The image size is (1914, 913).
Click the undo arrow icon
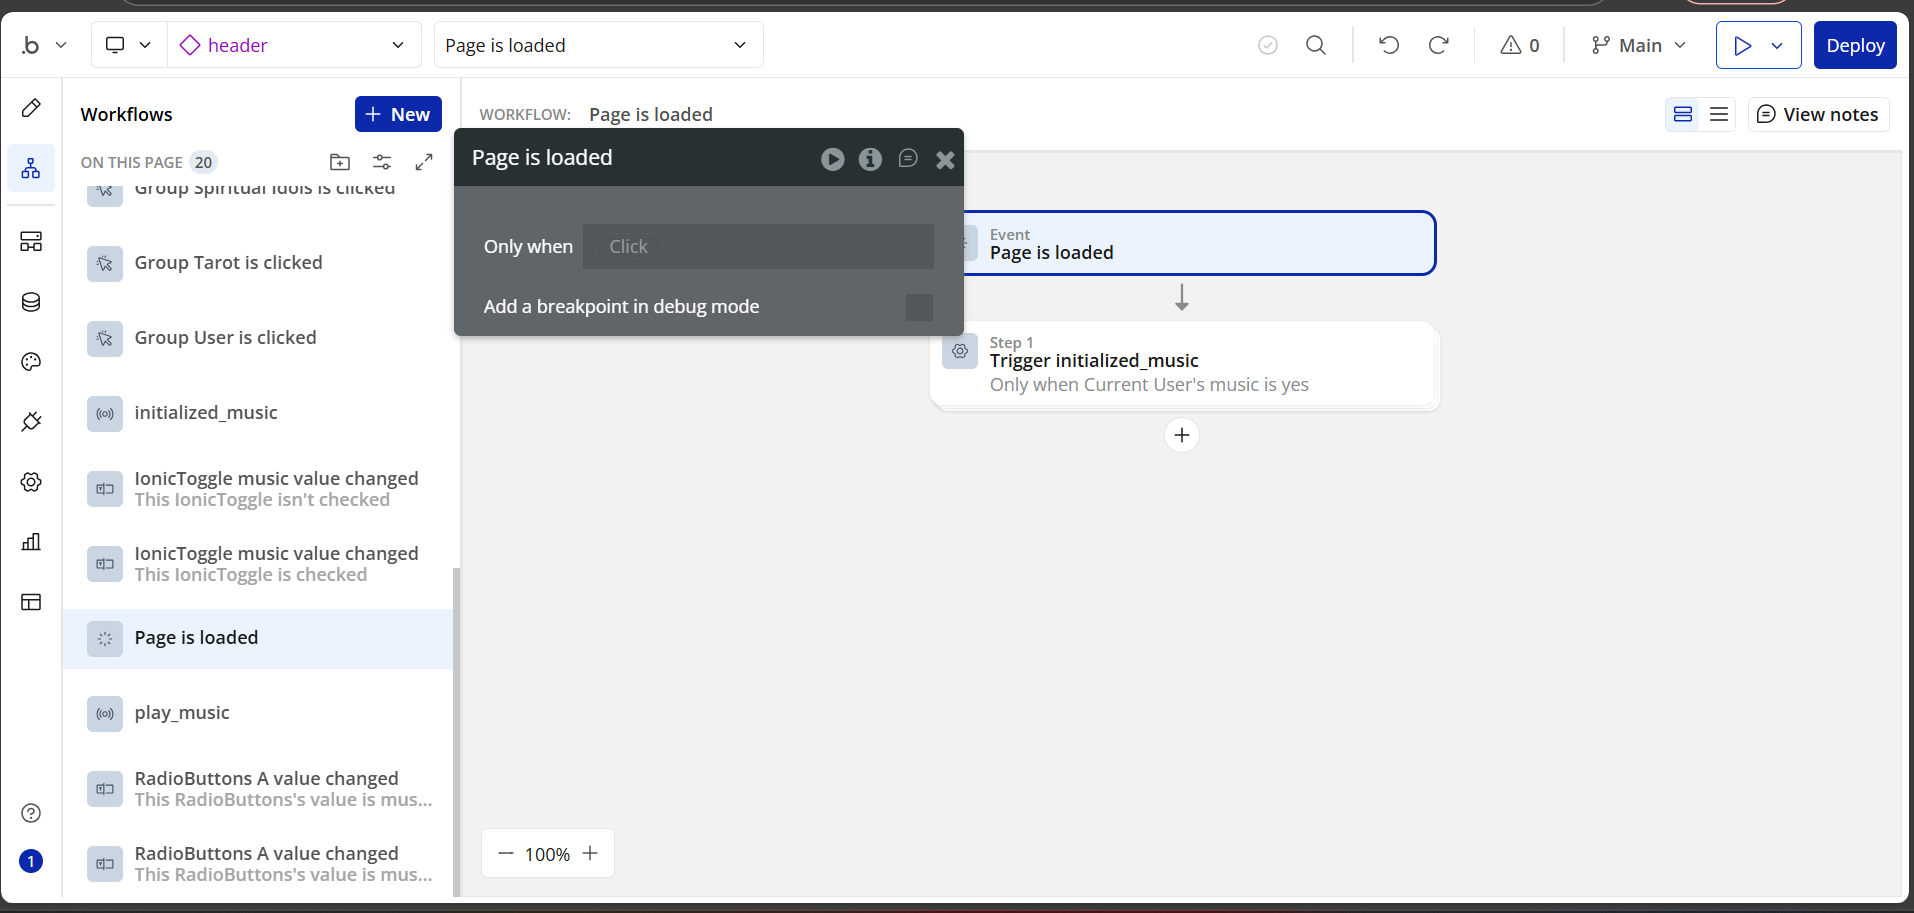coord(1389,45)
